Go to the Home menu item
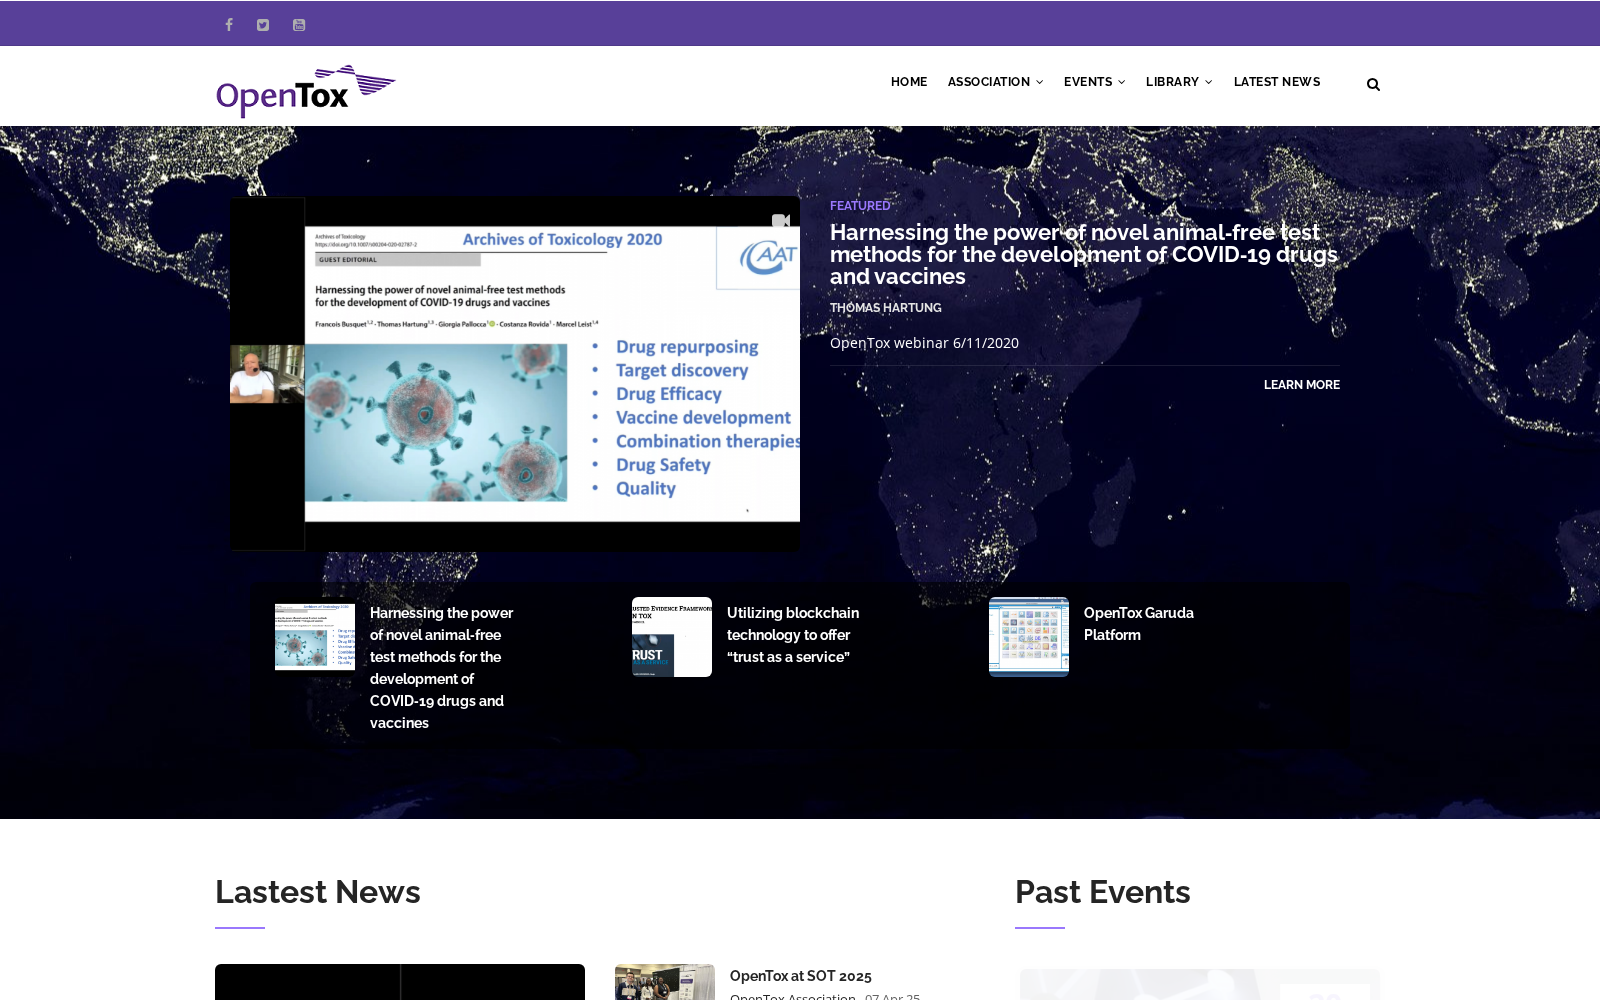This screenshot has height=1000, width=1600. (909, 82)
